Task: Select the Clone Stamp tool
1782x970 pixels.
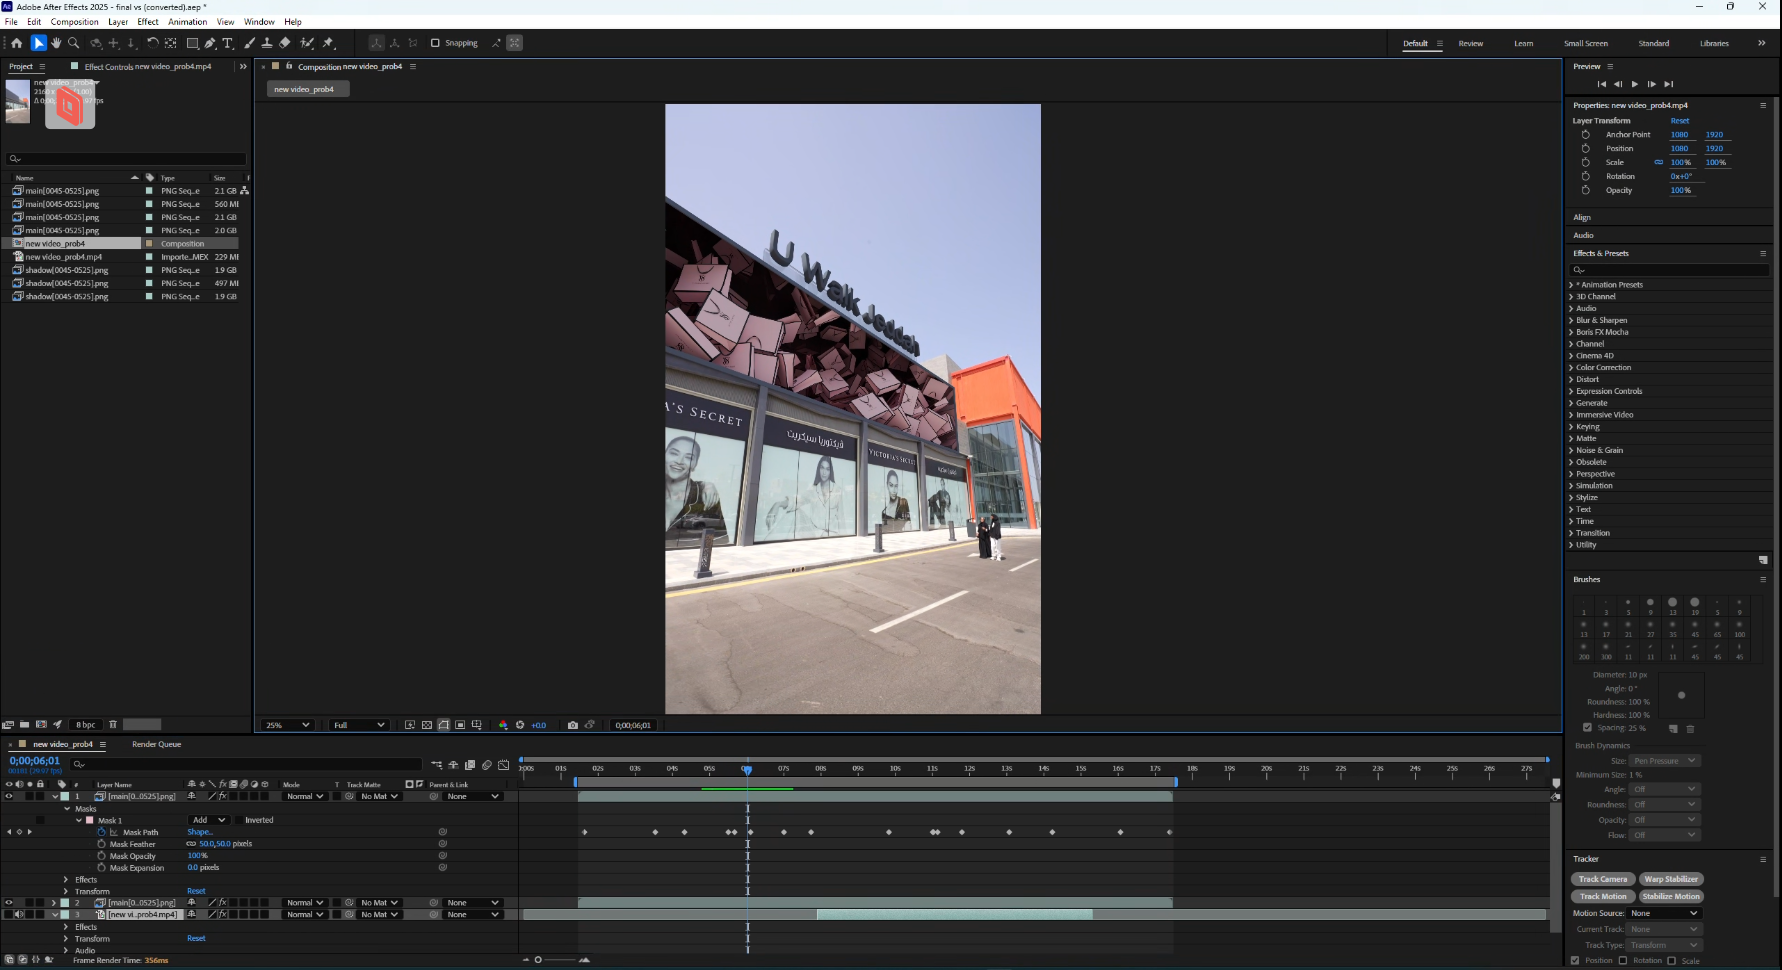Action: (x=267, y=43)
